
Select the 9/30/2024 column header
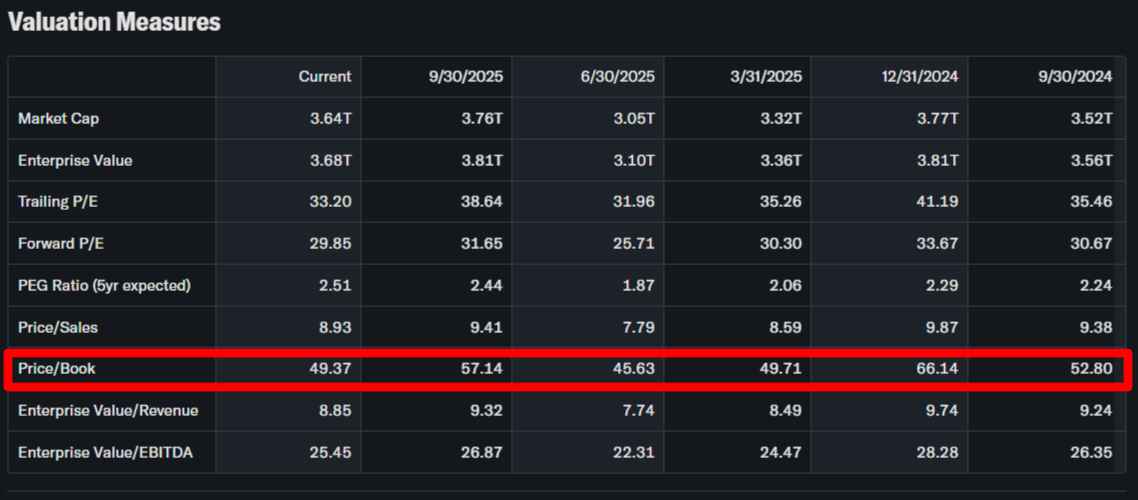pyautogui.click(x=1075, y=77)
